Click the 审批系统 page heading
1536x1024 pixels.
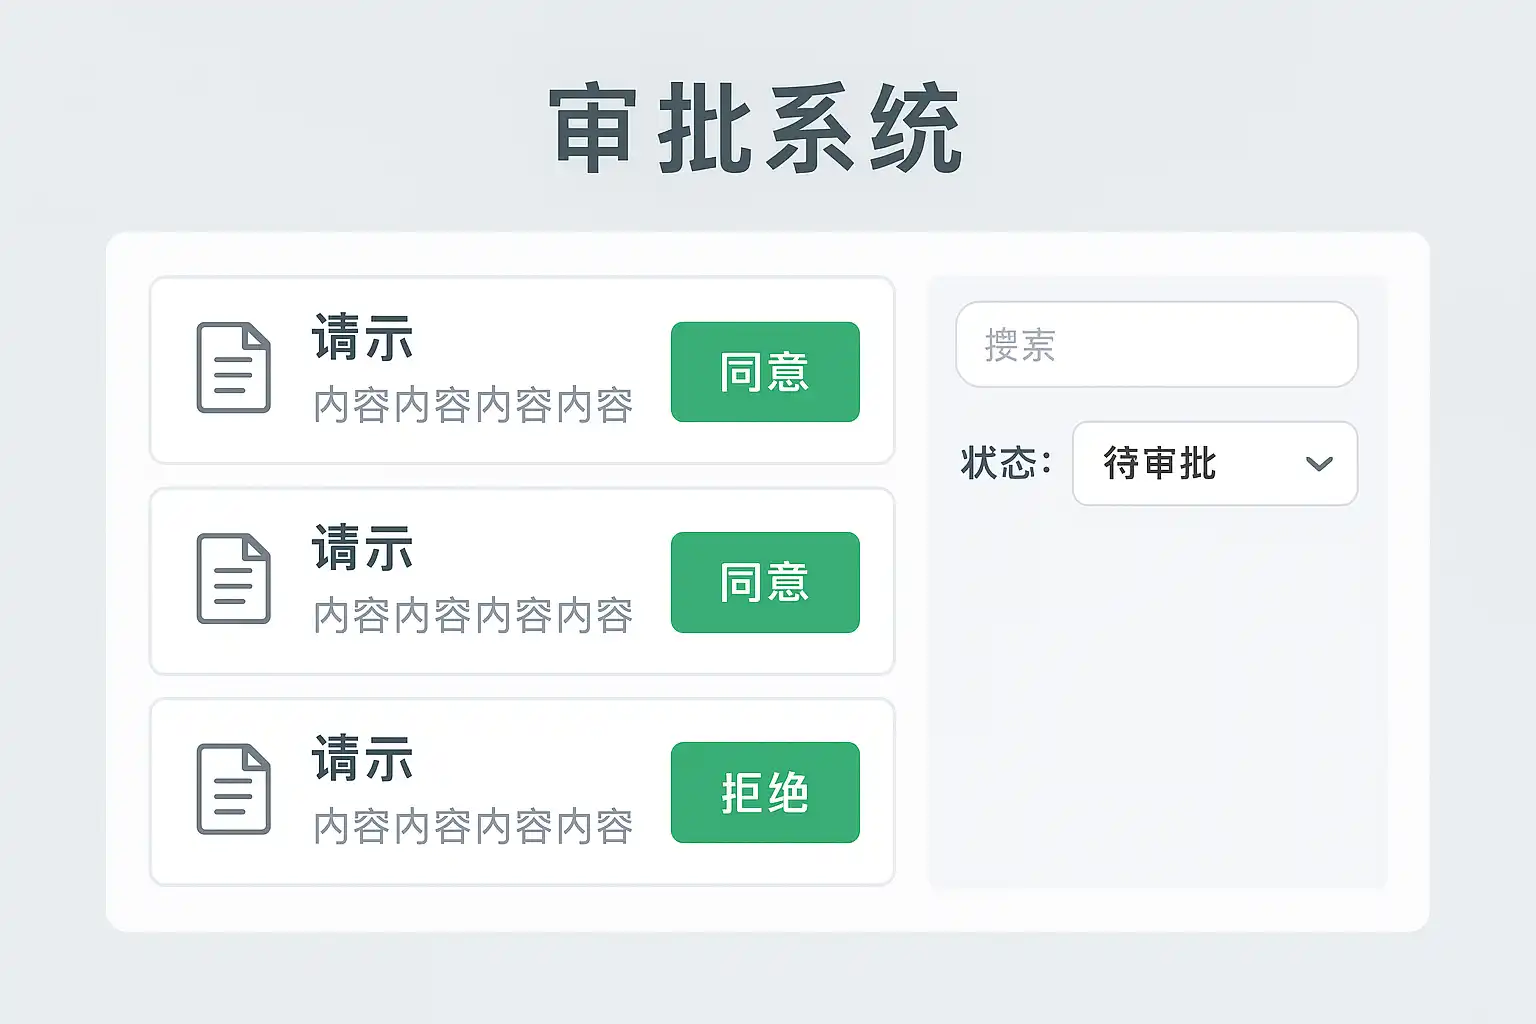pos(756,130)
